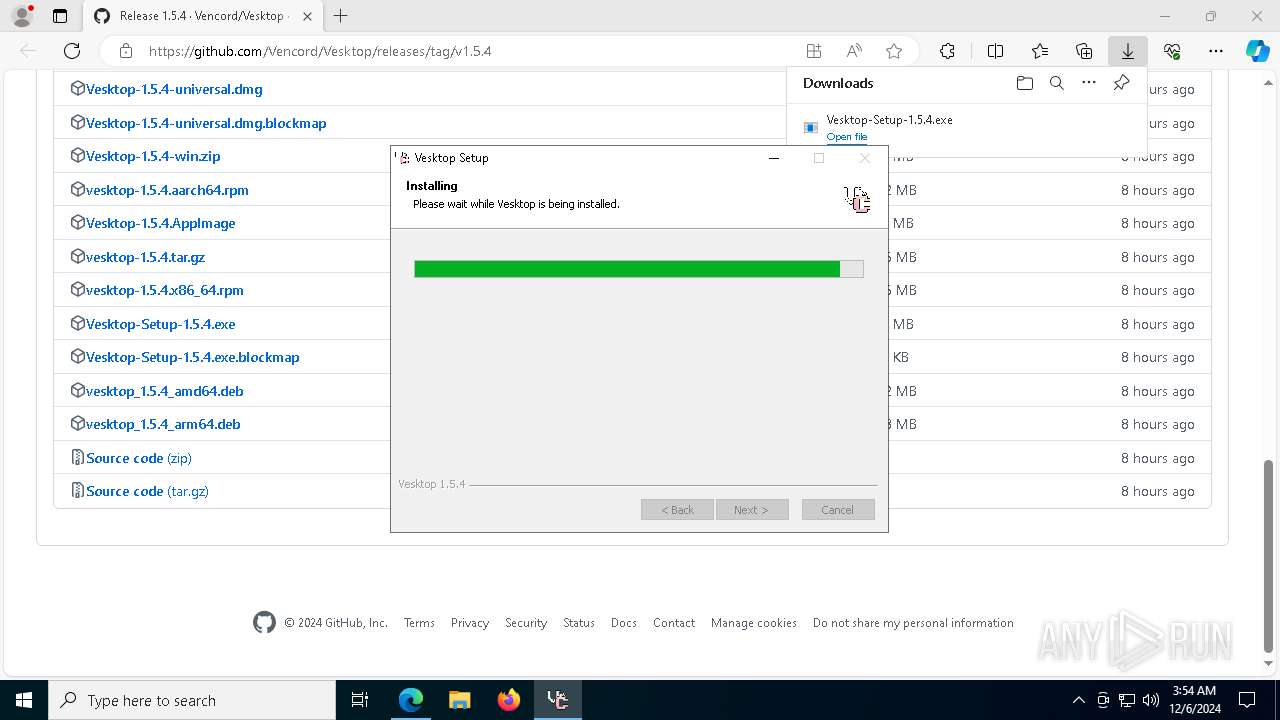Viewport: 1280px width, 720px height.
Task: Download vesktop-1.5.4.aarch64.rpm
Action: coord(167,190)
